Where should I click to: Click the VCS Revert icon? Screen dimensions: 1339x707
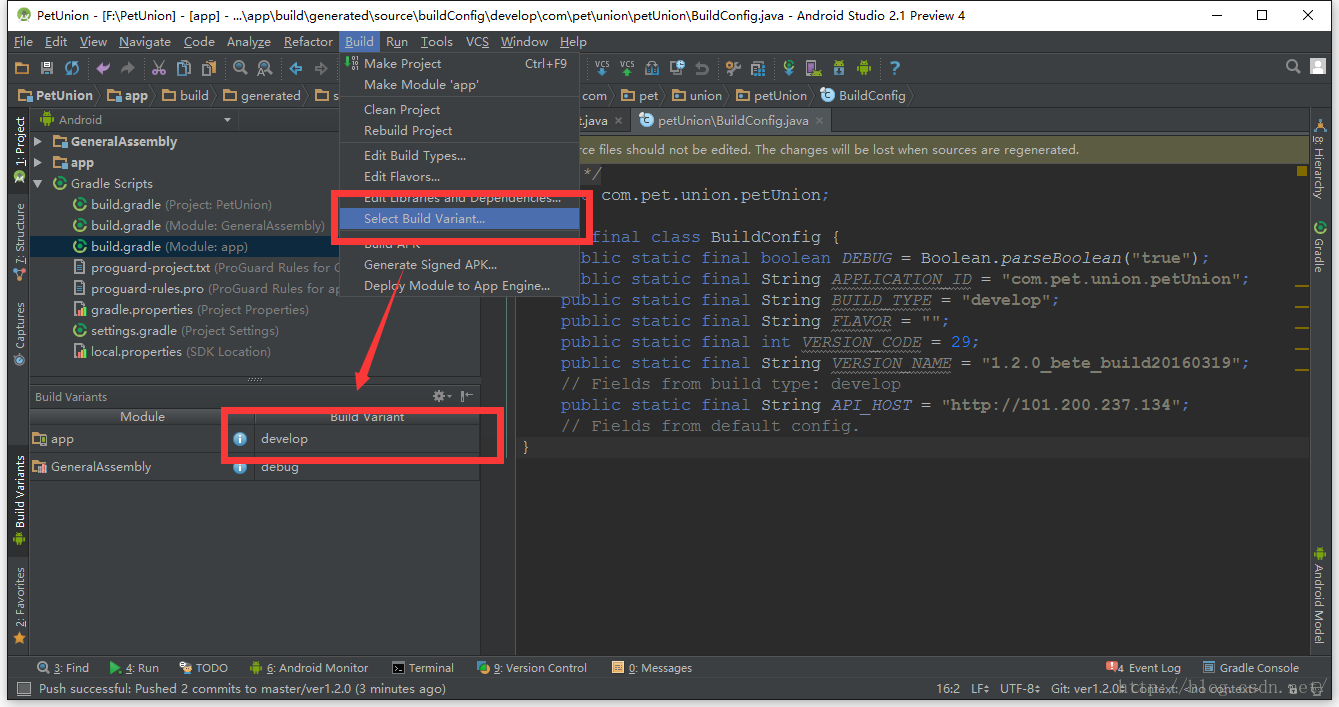pos(702,68)
